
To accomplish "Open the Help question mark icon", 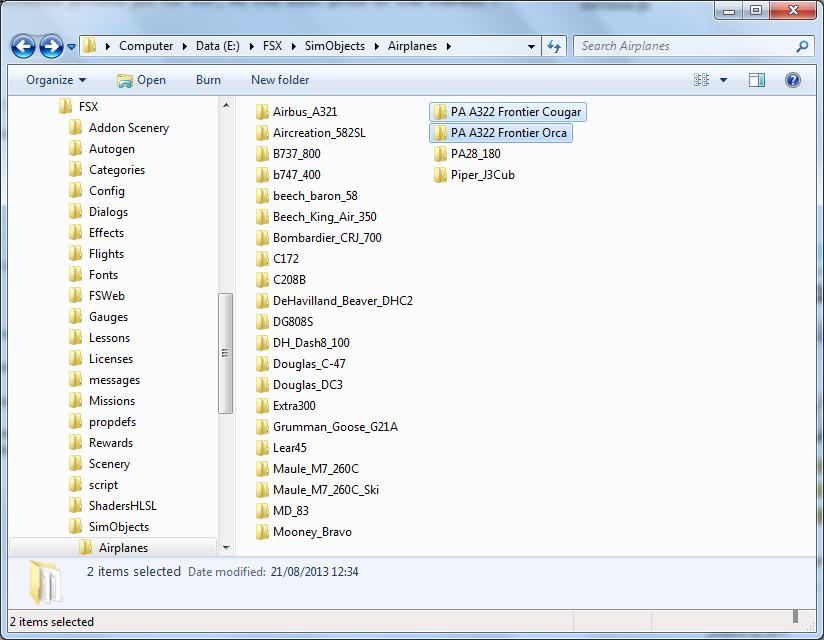I will point(793,80).
